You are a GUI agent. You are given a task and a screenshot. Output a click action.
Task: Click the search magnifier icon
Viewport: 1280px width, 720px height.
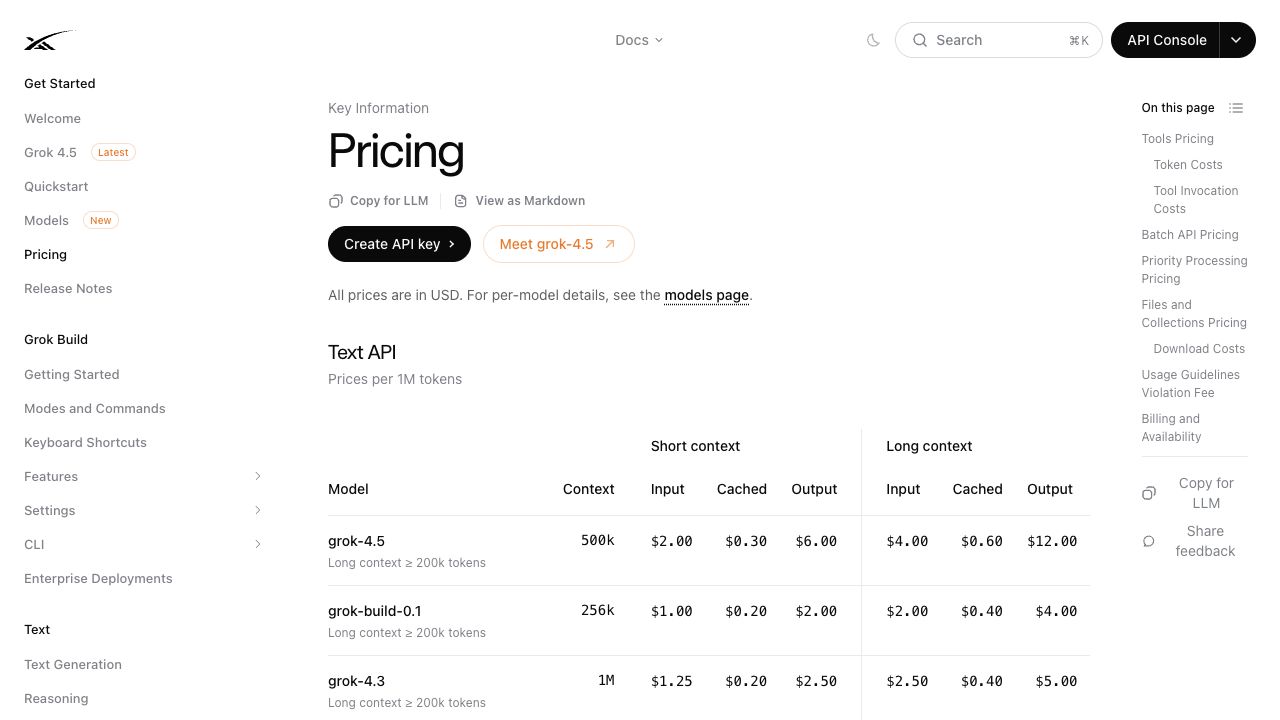[x=920, y=40]
